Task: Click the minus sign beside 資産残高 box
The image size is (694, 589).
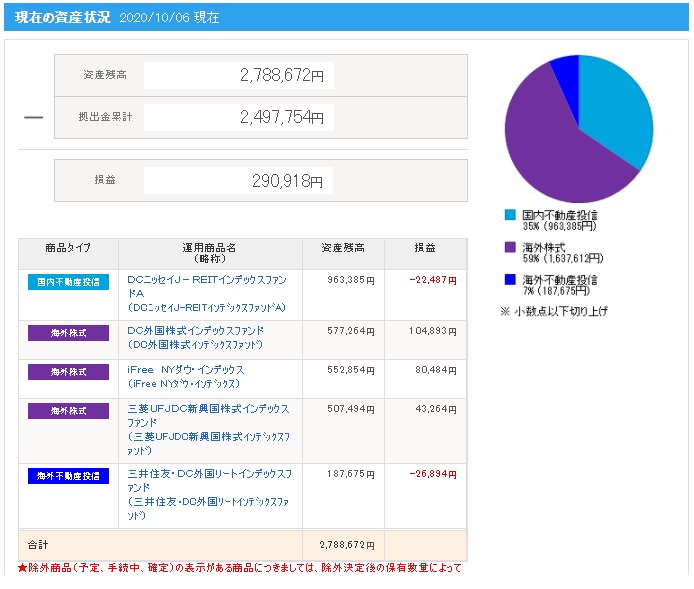Action: 33,117
